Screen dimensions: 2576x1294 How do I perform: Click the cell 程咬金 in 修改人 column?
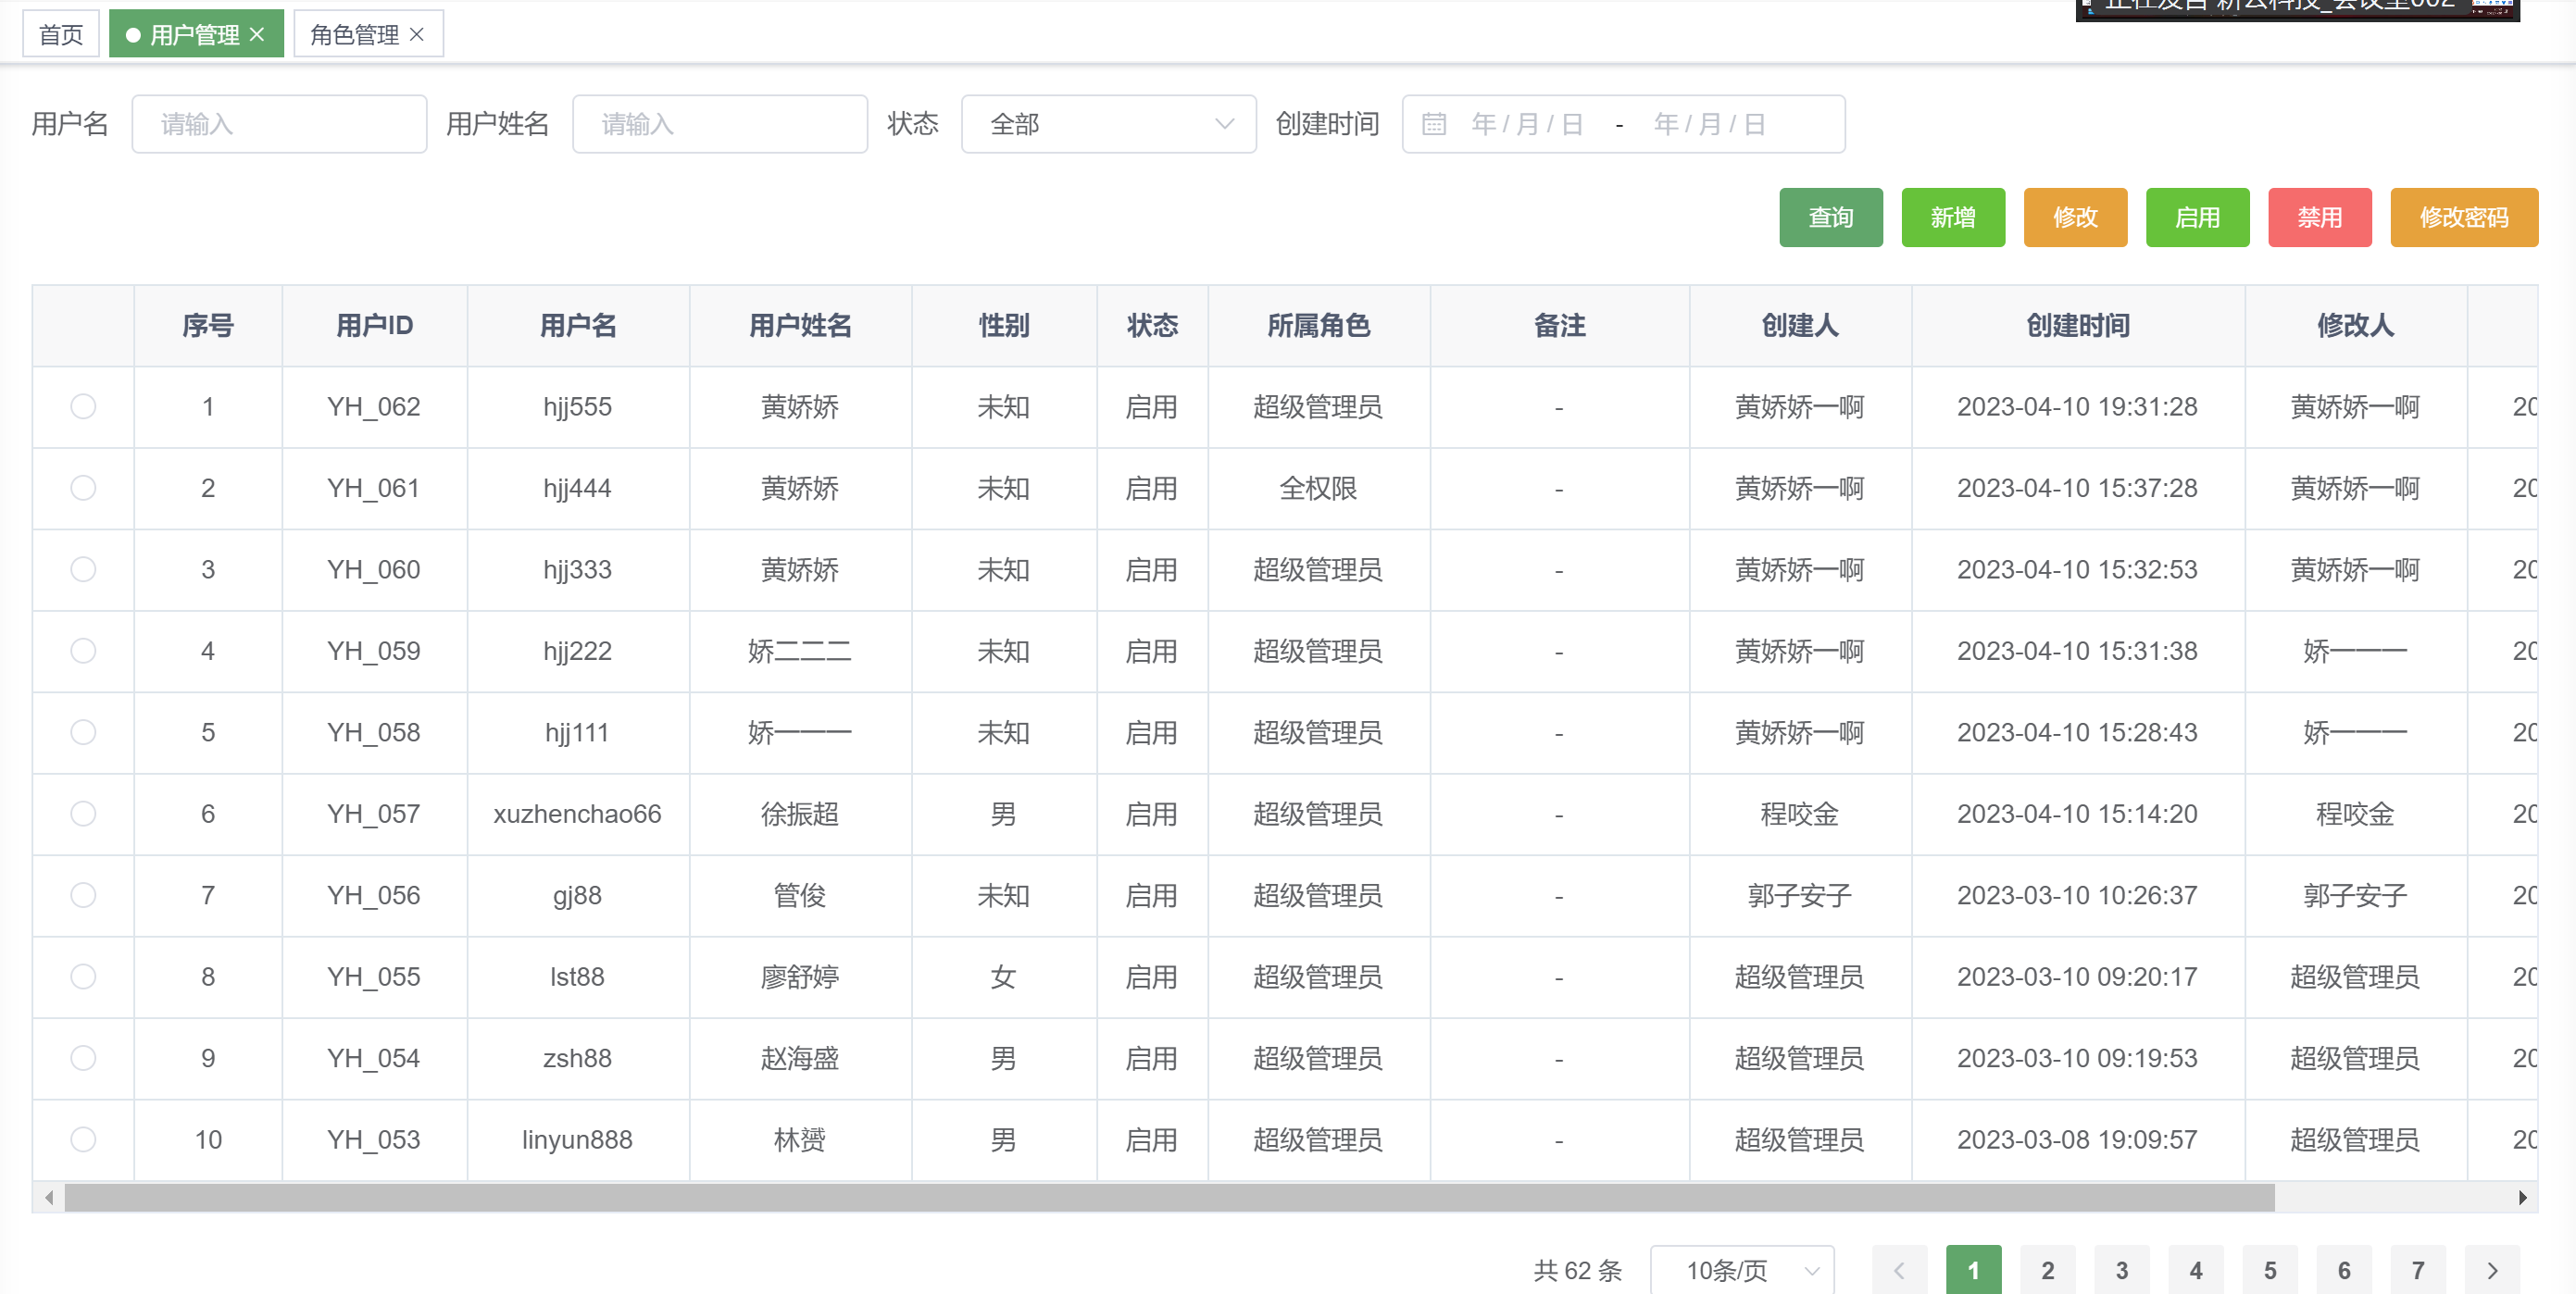[x=2355, y=814]
